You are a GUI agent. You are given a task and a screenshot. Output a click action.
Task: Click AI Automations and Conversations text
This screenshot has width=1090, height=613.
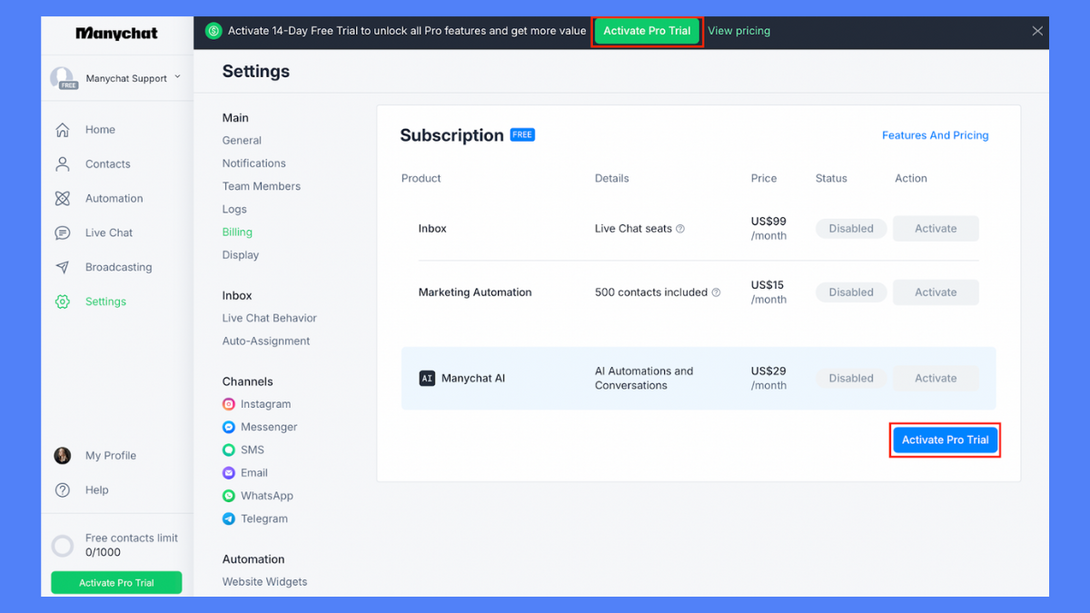point(644,378)
